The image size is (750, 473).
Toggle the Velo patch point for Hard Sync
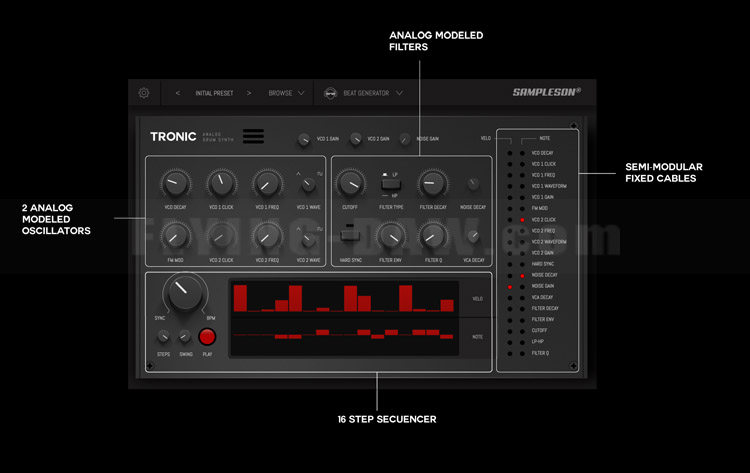[509, 264]
